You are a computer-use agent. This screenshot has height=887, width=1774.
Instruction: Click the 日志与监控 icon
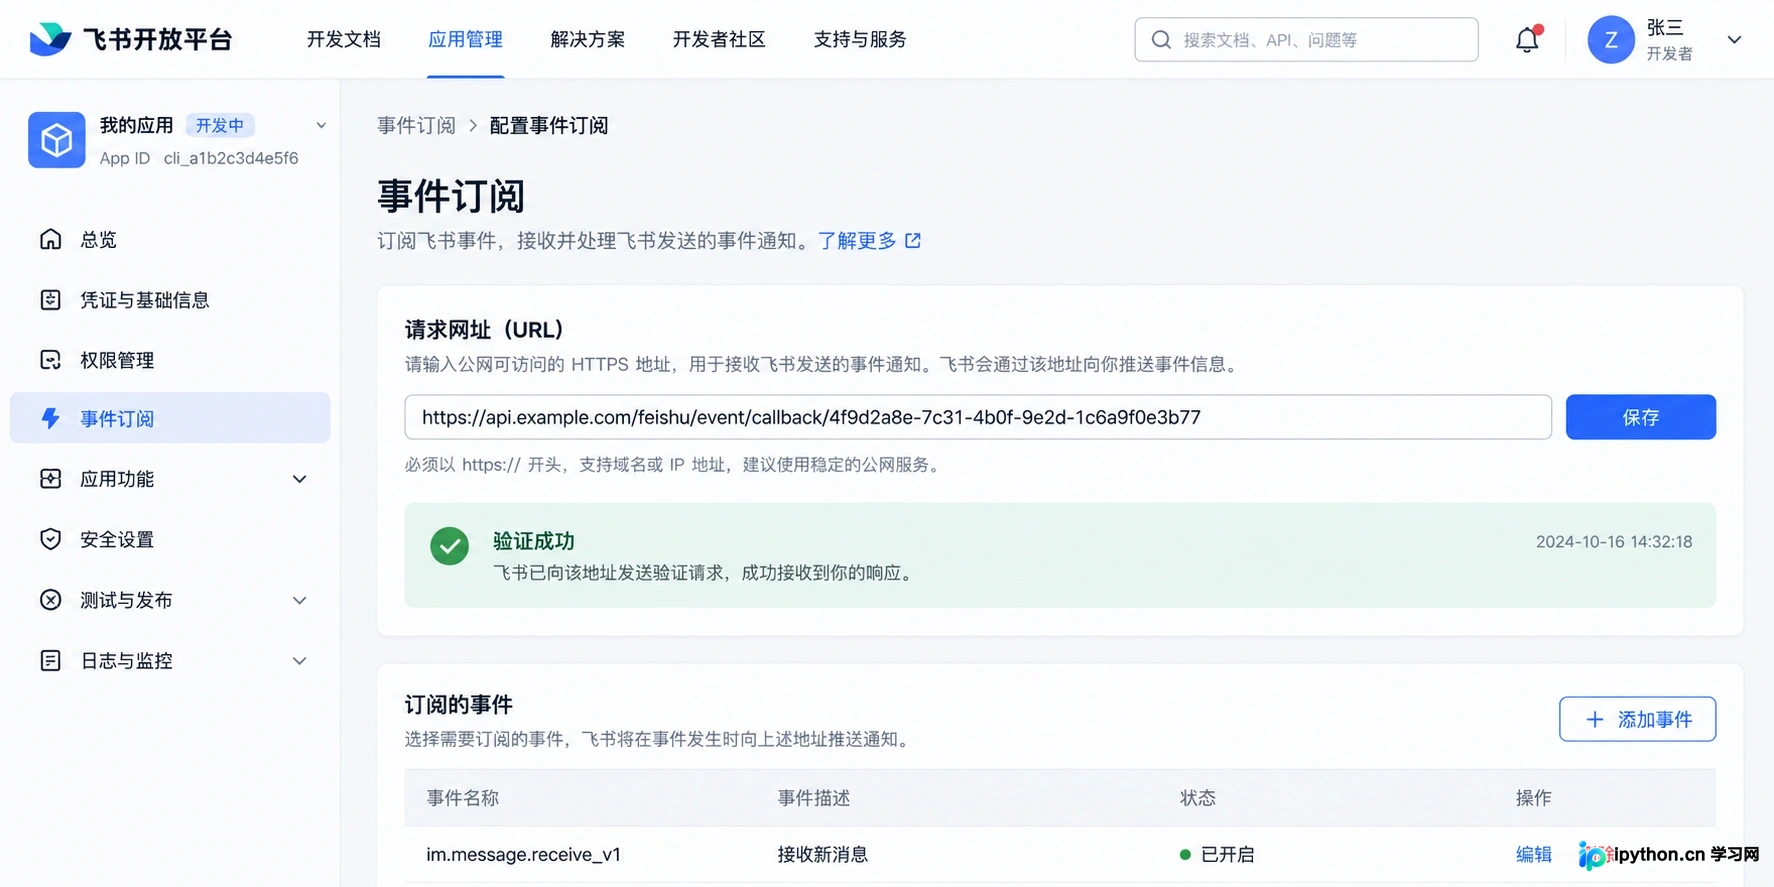pyautogui.click(x=51, y=660)
